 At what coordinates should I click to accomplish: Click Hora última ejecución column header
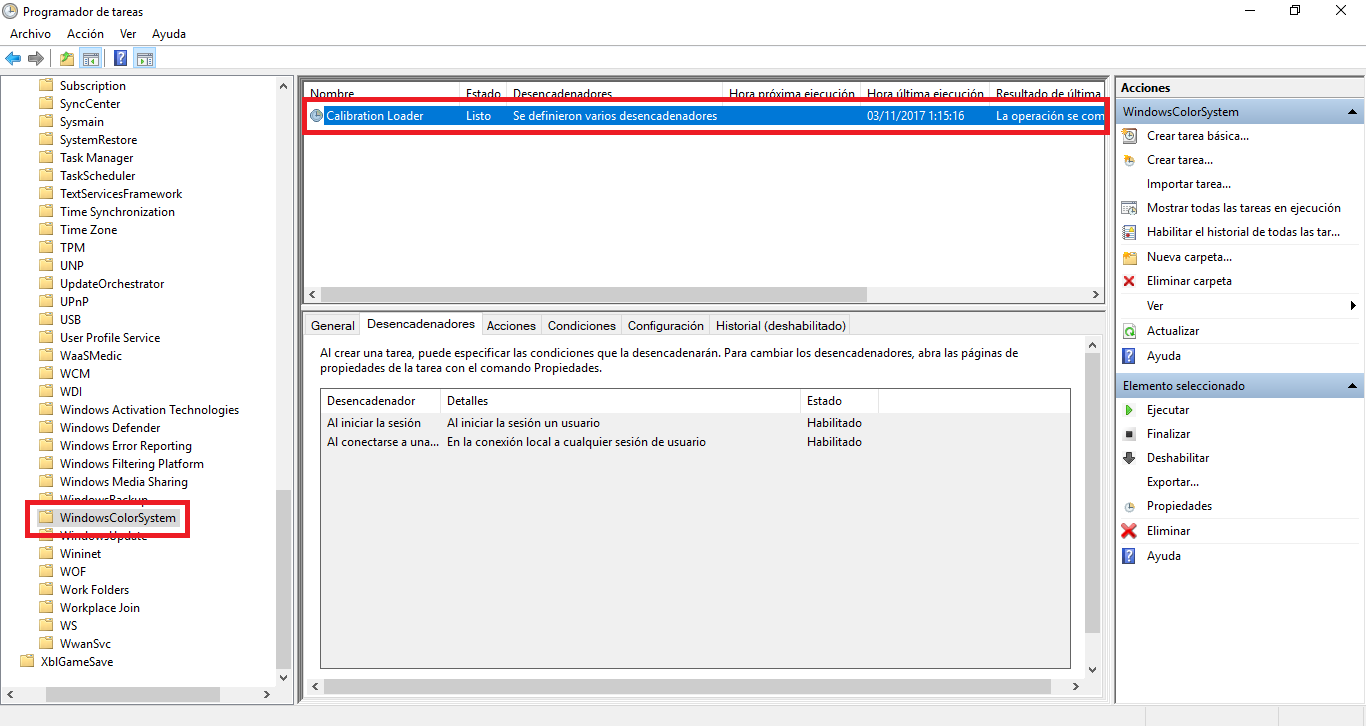pyautogui.click(x=925, y=93)
